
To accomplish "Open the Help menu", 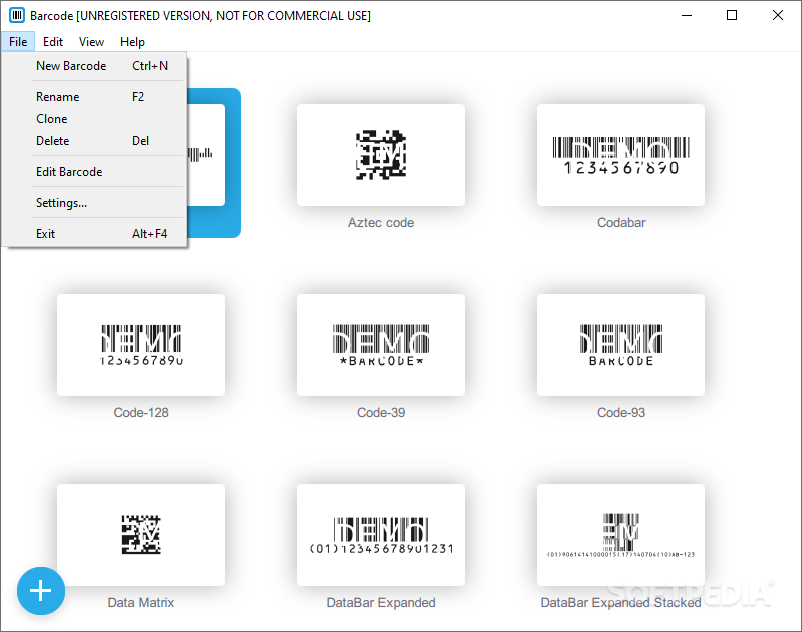I will tap(132, 41).
